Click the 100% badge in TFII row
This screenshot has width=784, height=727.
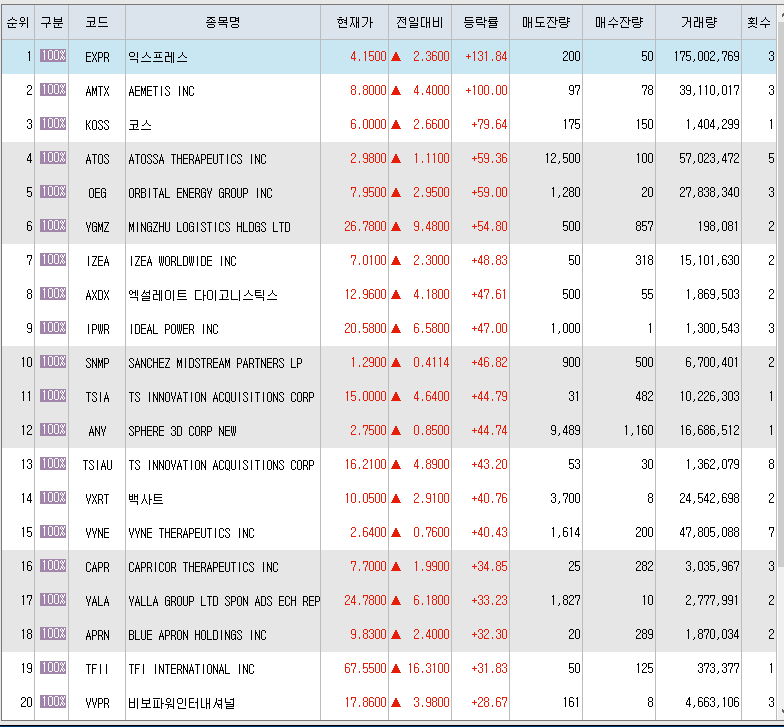(53, 668)
